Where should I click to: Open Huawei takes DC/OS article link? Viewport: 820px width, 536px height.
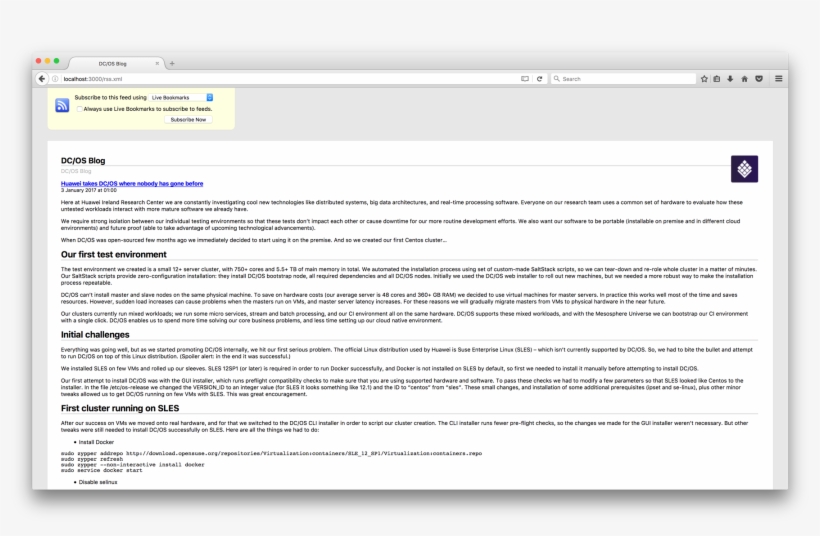click(132, 184)
